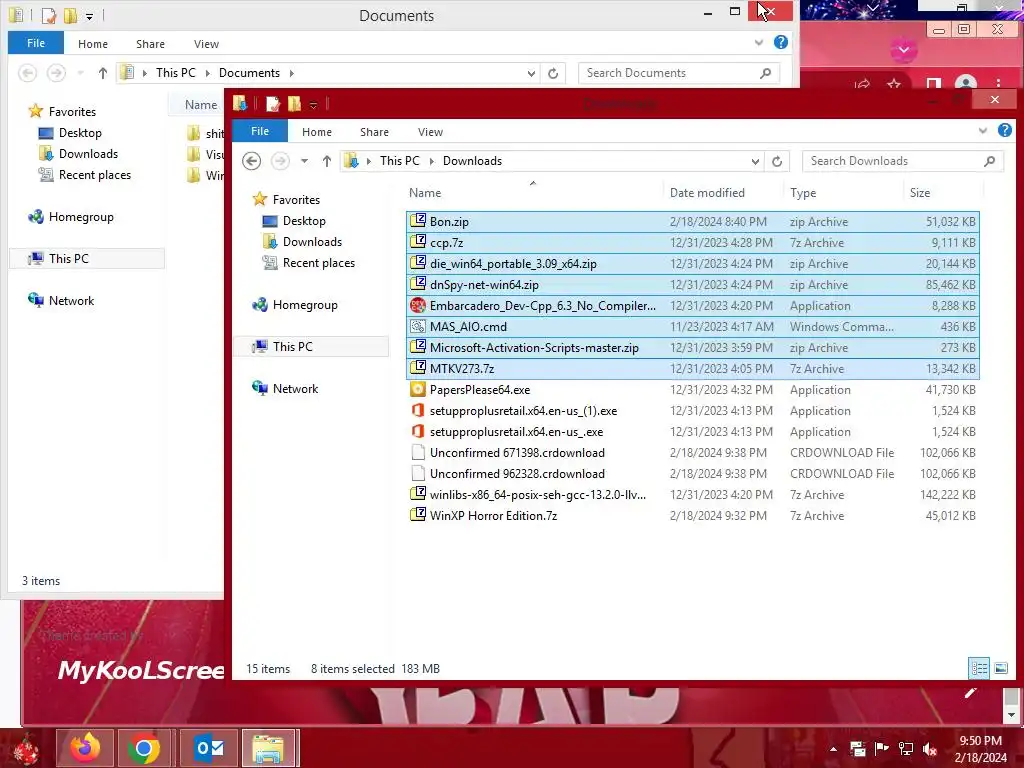Open address bar history dropdown in Downloads
The image size is (1024, 768).
(x=755, y=161)
